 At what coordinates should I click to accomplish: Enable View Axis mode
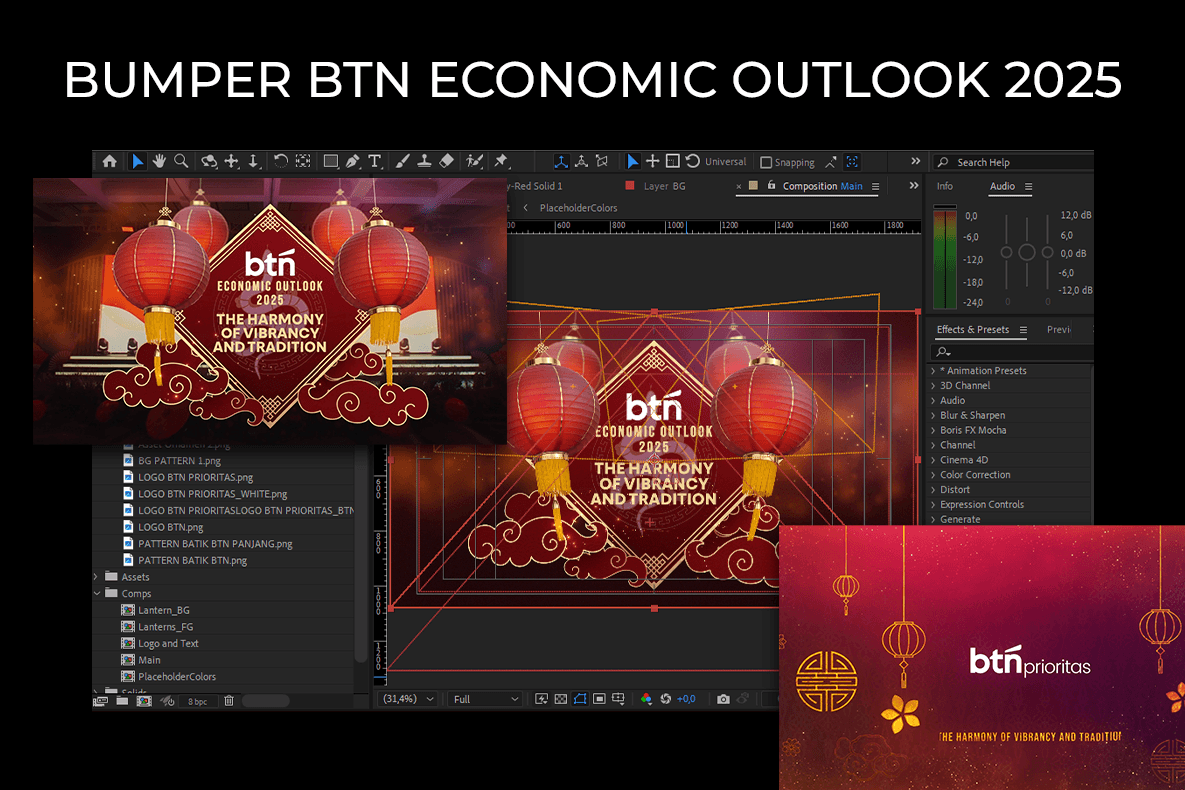coord(602,161)
